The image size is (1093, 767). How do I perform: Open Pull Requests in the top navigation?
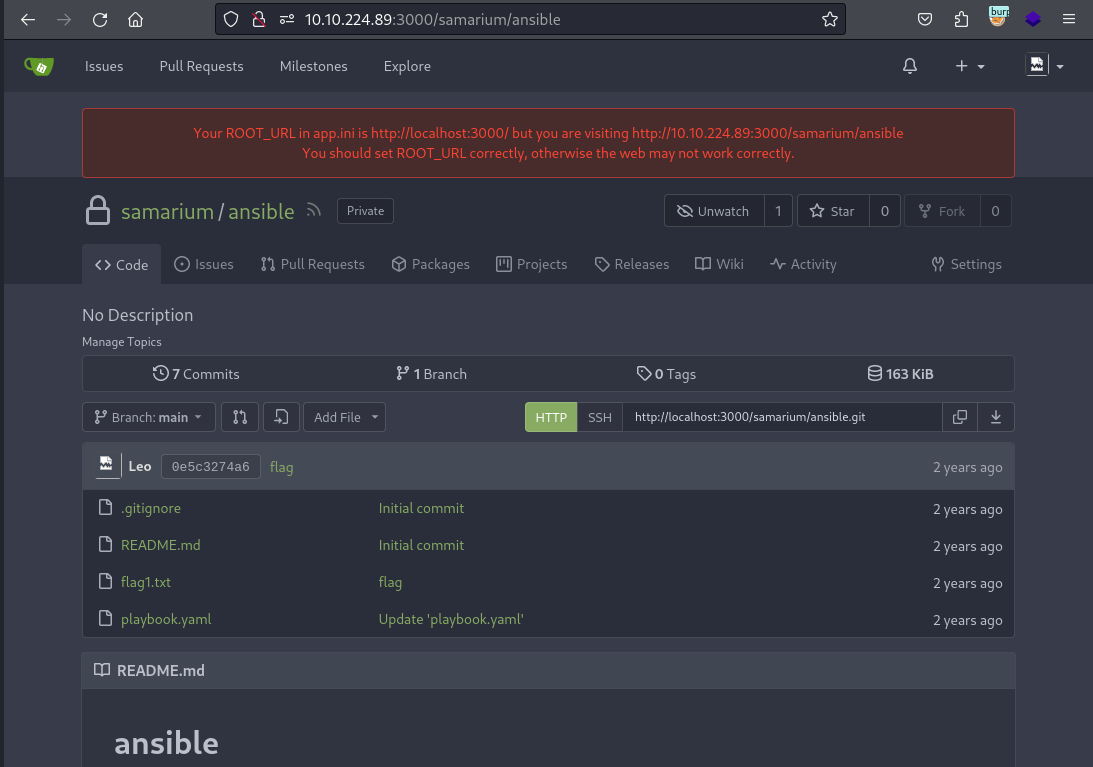tap(201, 66)
